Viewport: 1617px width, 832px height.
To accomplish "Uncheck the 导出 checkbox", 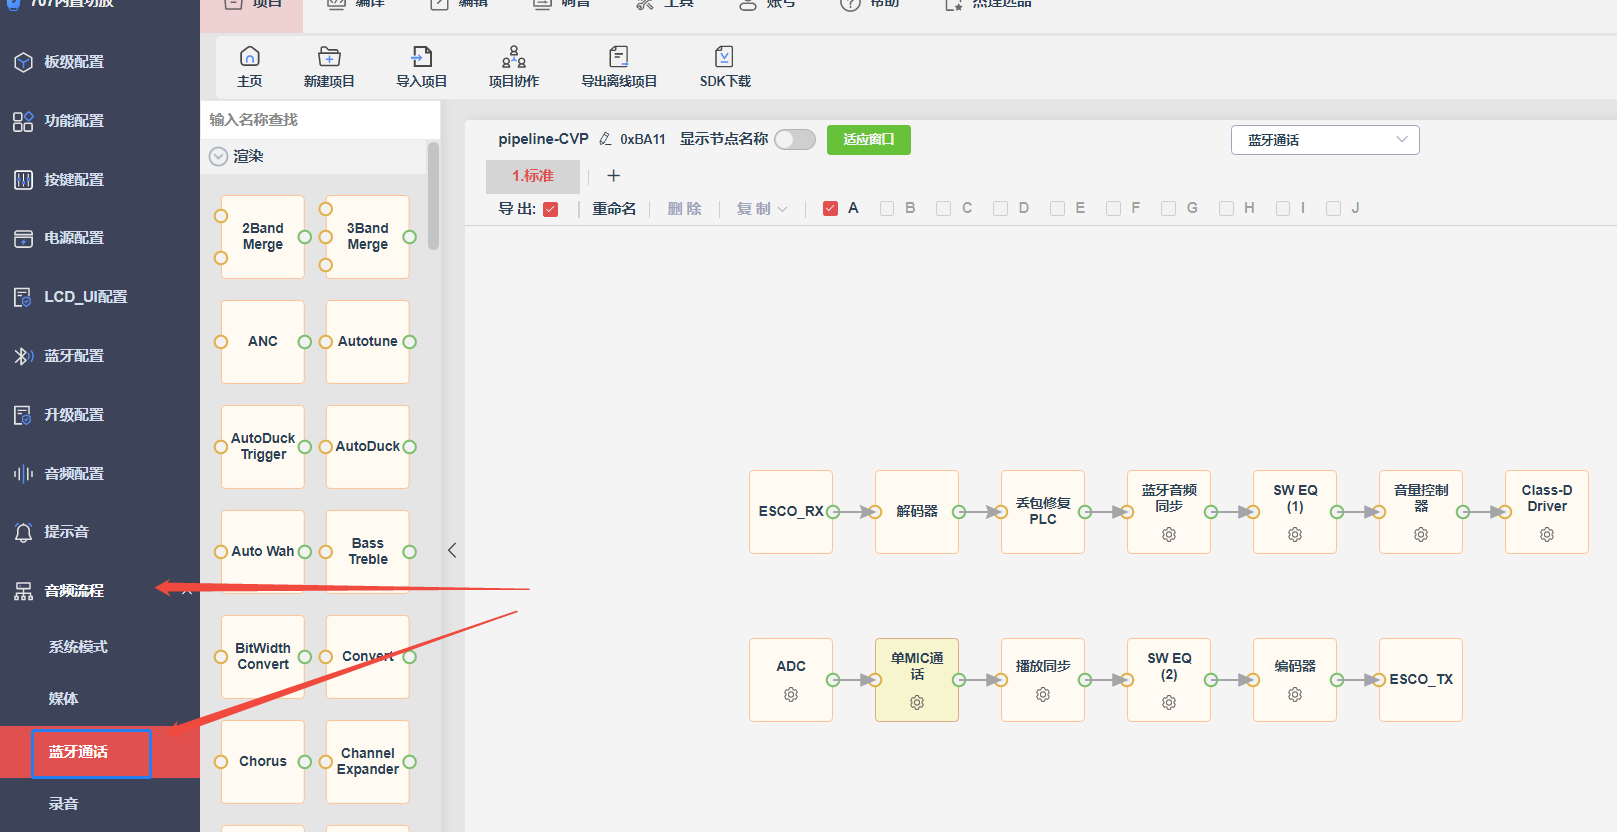I will click(551, 209).
